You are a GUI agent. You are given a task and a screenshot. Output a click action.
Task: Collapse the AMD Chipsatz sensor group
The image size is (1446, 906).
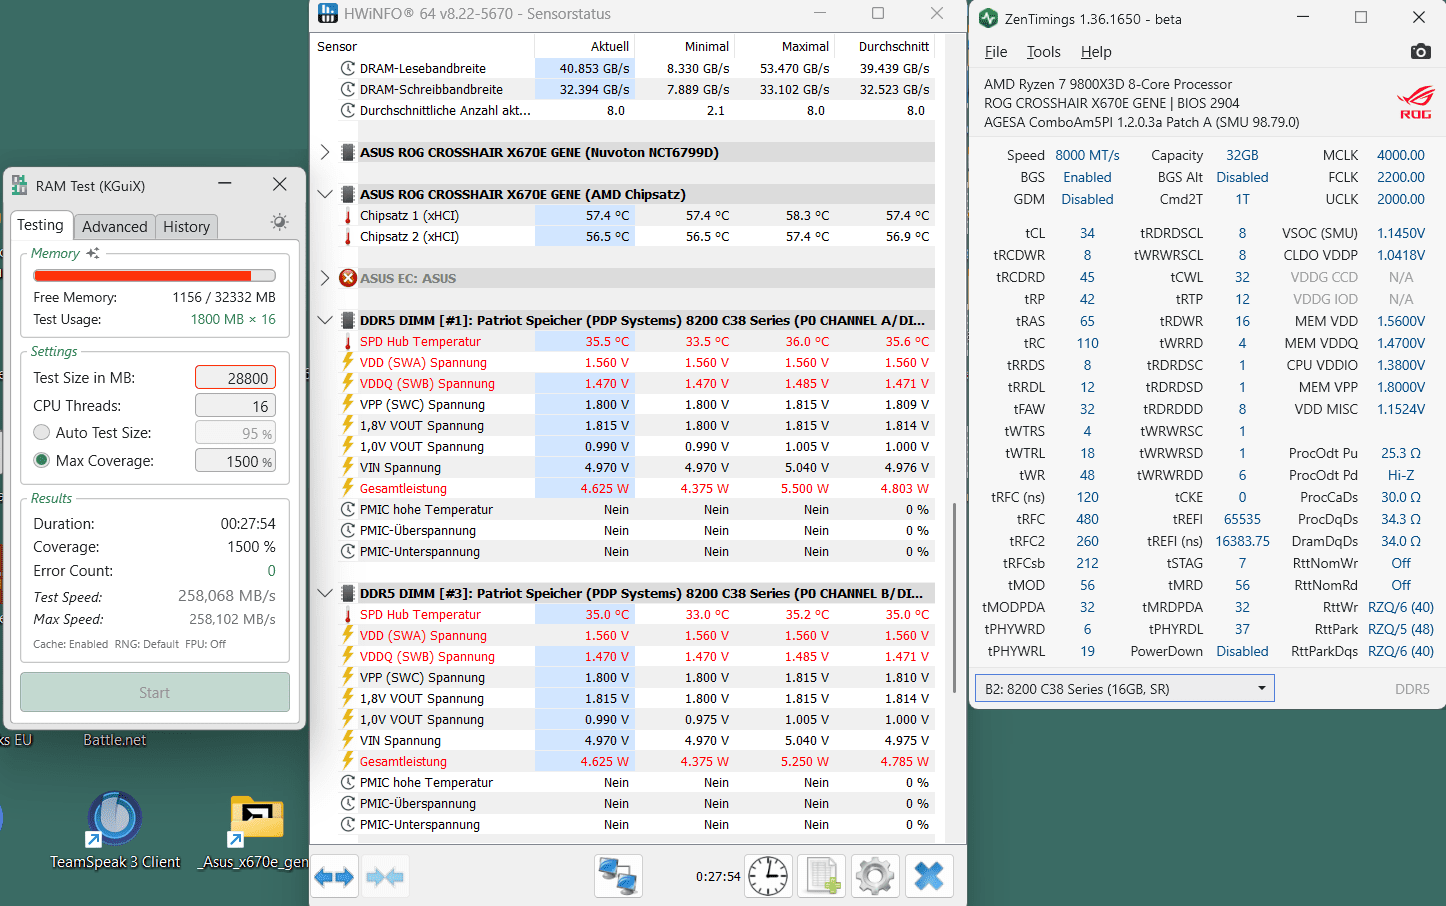point(325,194)
